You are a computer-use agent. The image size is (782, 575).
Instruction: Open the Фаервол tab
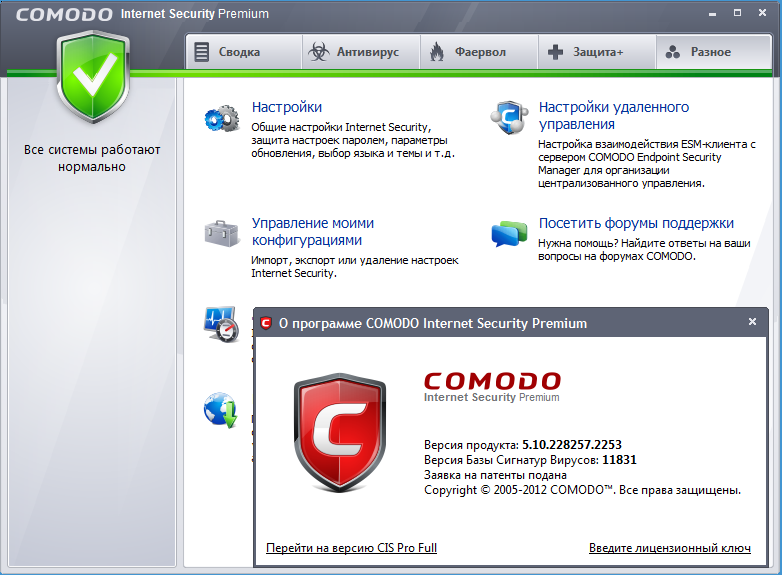[479, 52]
